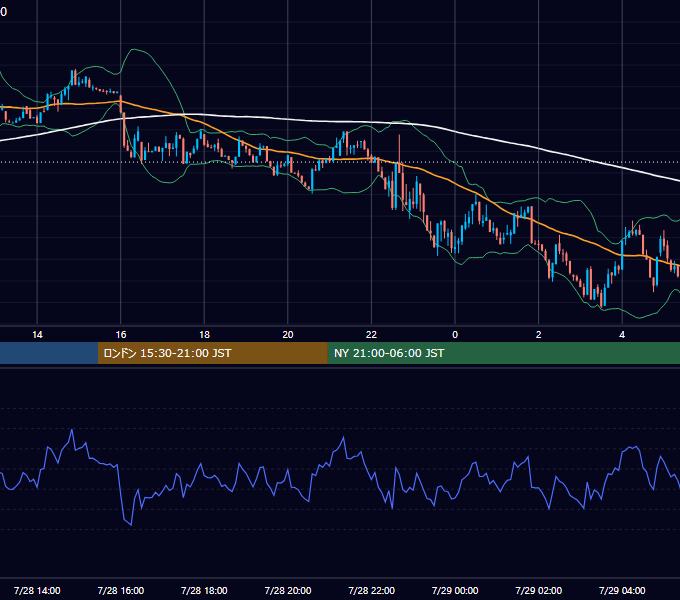Click the NY 21:00-06:00 JST session band
This screenshot has width=680, height=600.
click(503, 353)
